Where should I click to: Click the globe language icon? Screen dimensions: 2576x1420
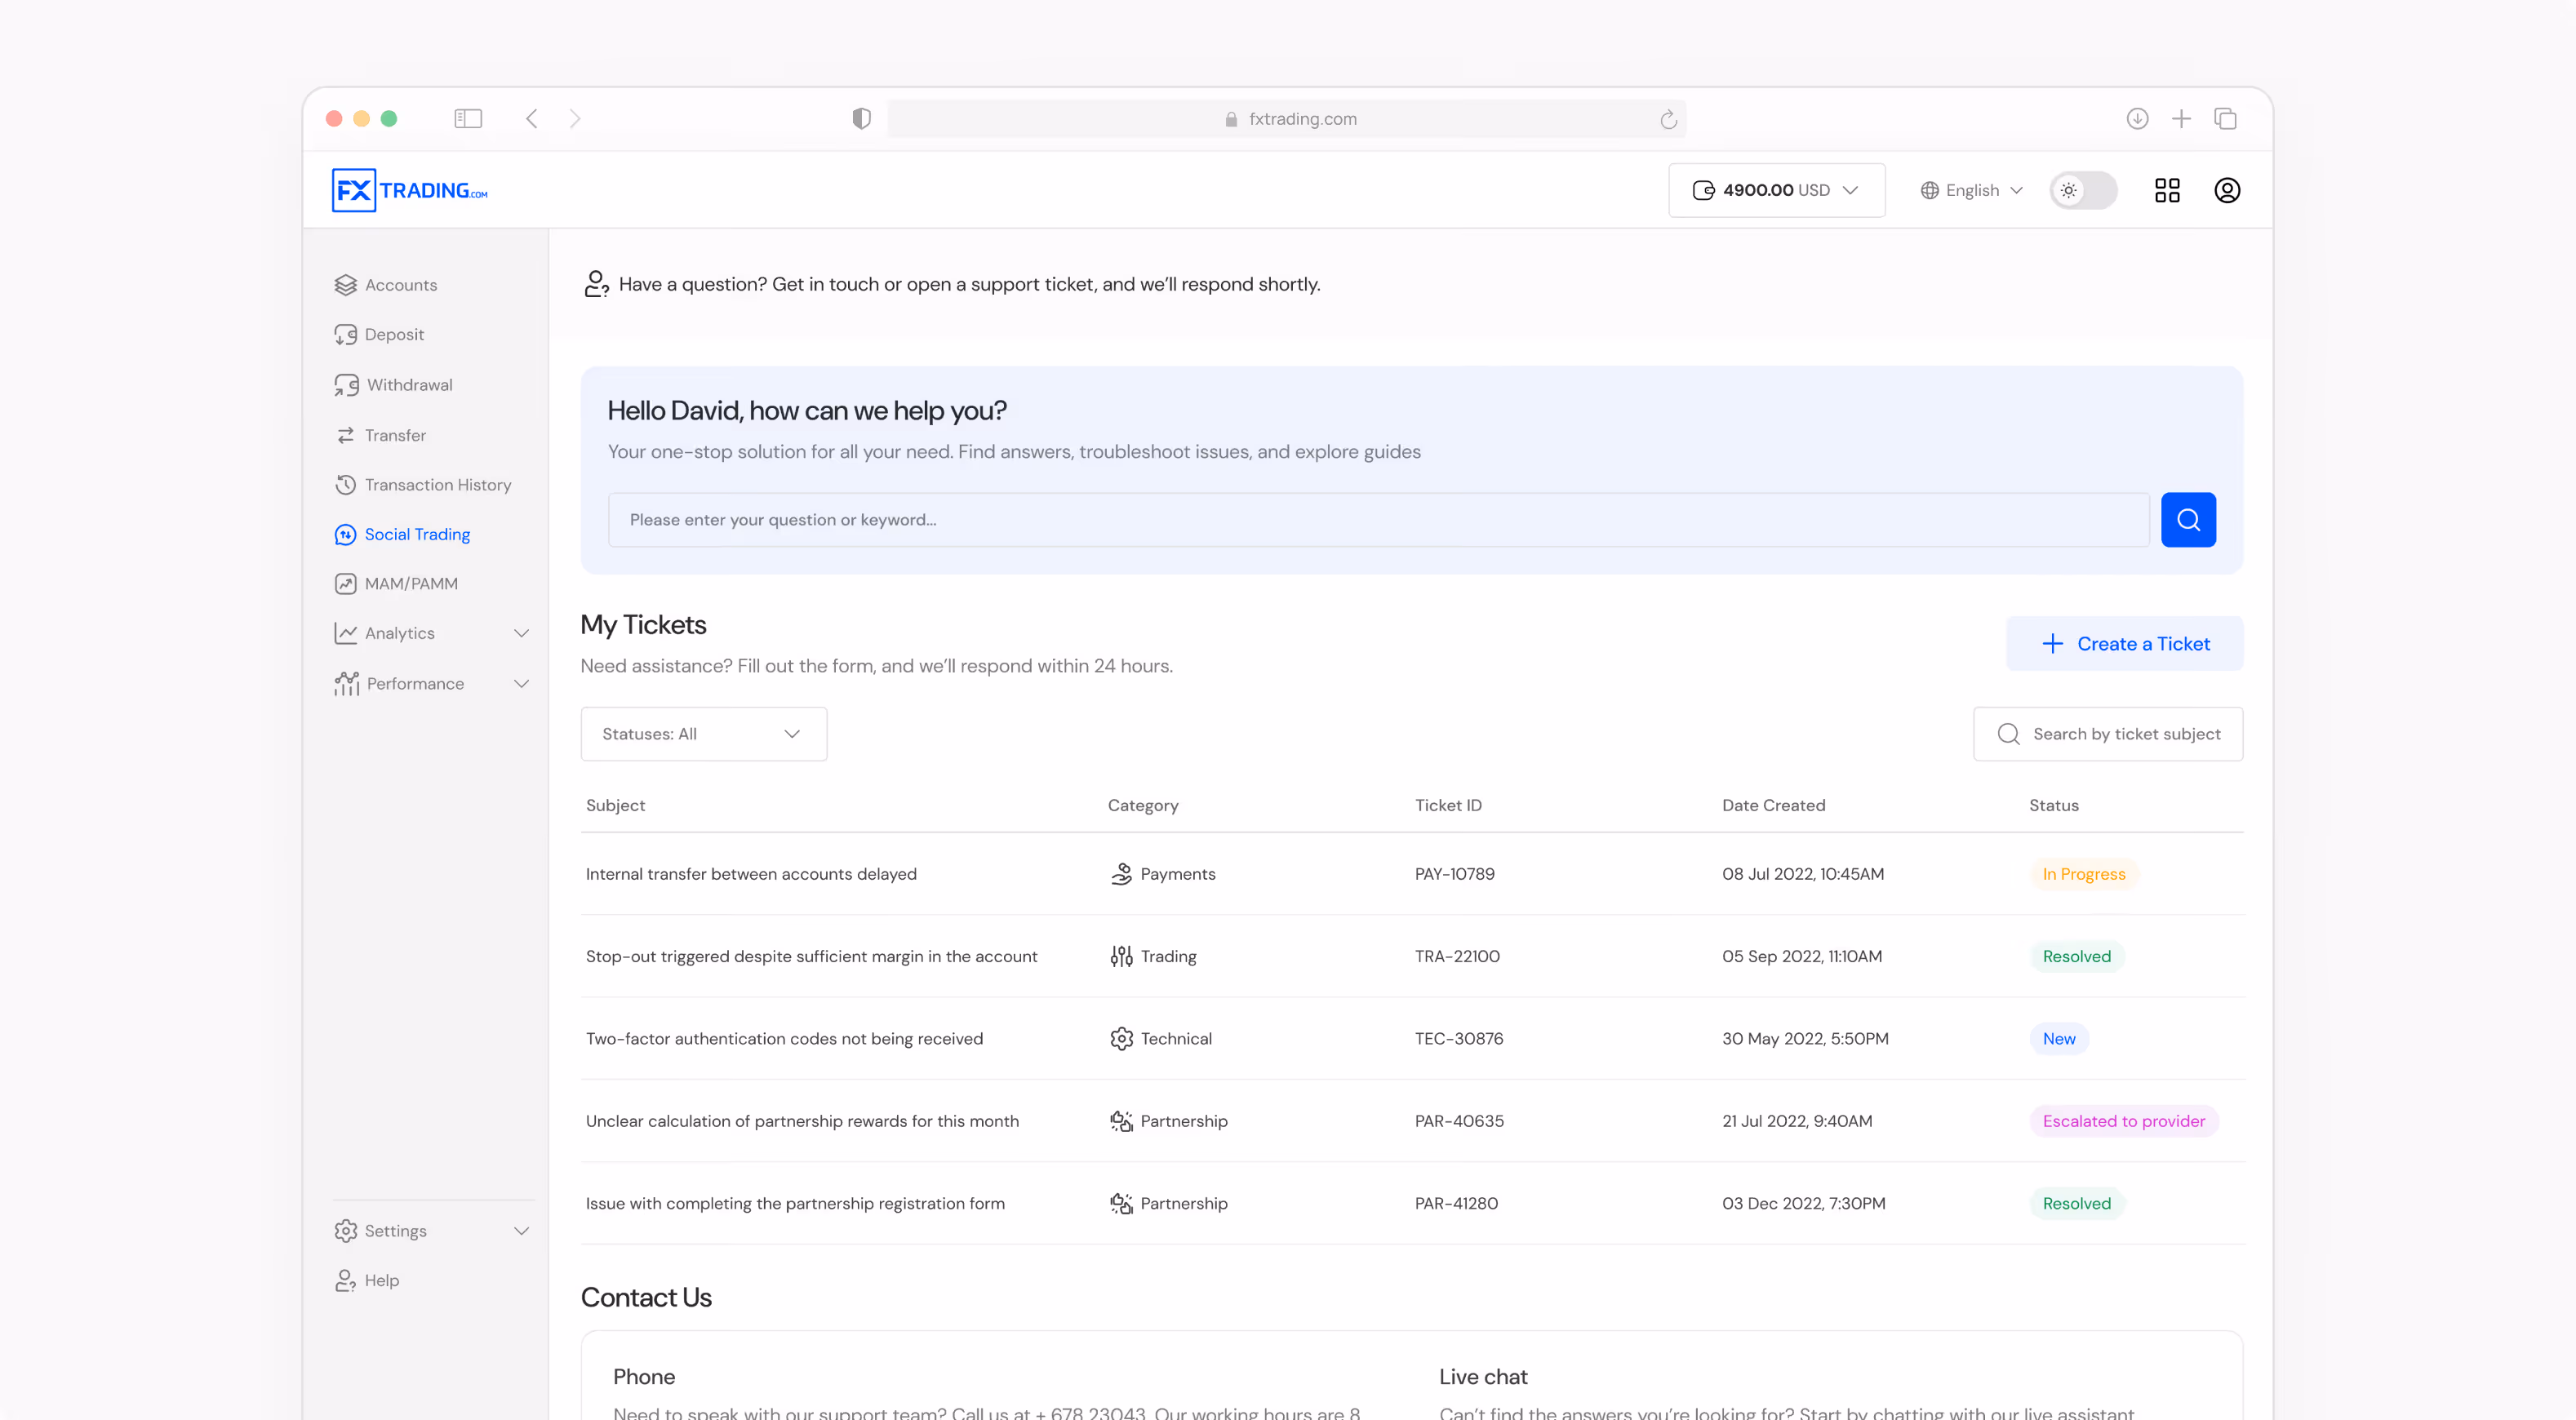tap(1929, 190)
